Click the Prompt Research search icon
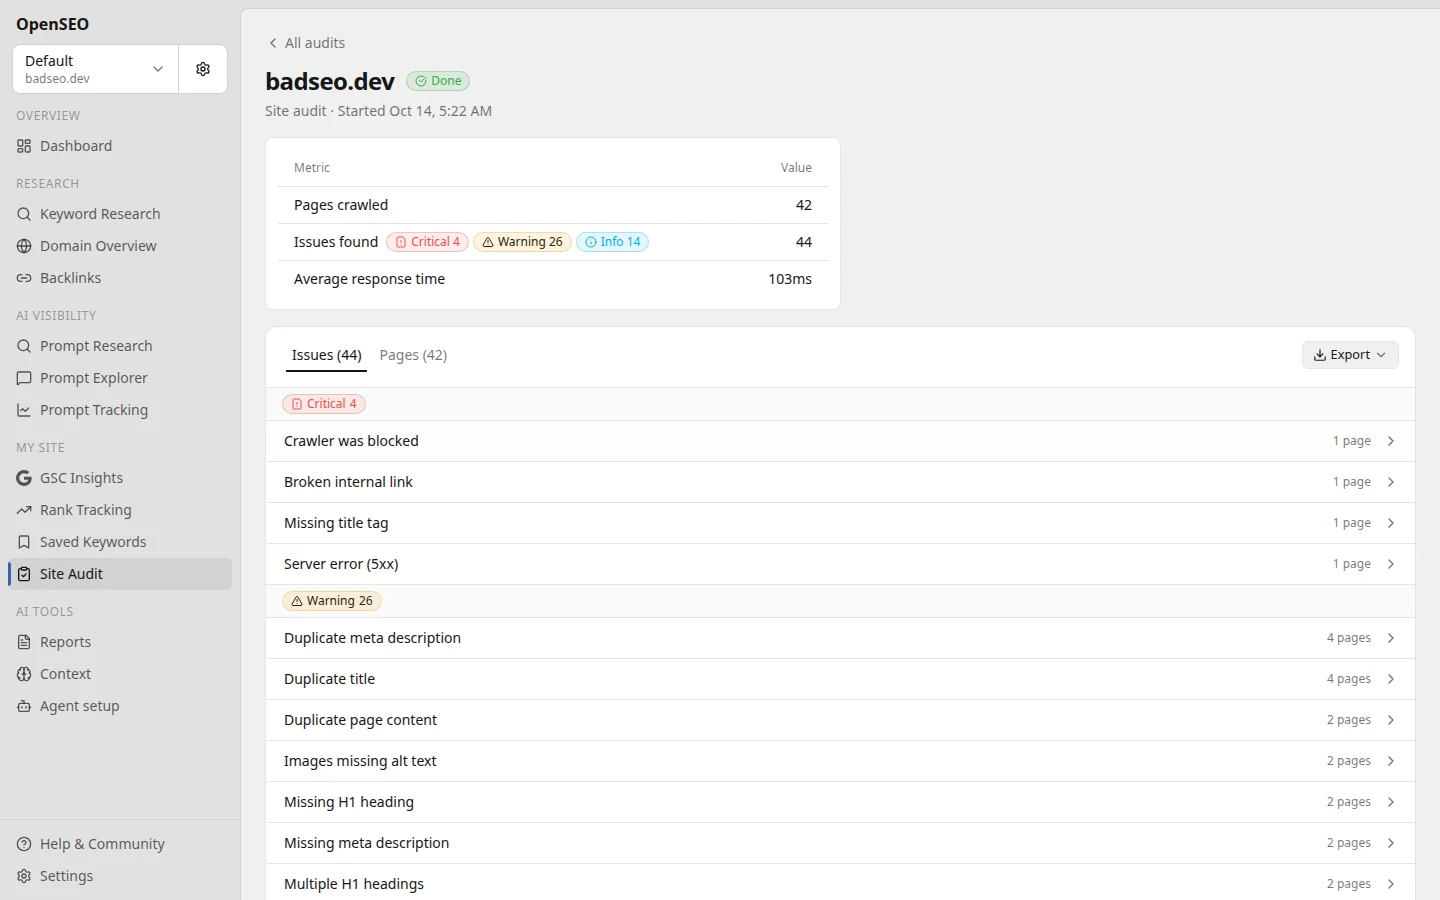This screenshot has width=1440, height=900. (x=24, y=346)
